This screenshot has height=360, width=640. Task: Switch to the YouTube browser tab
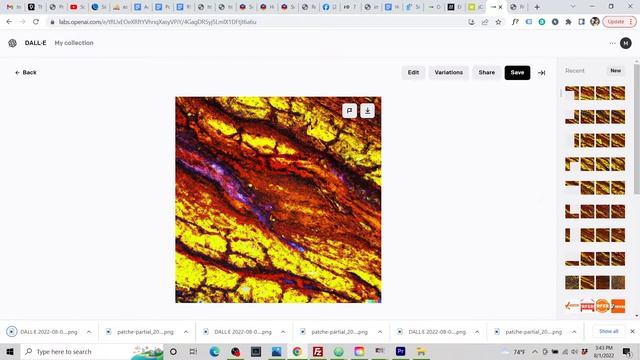[x=78, y=7]
